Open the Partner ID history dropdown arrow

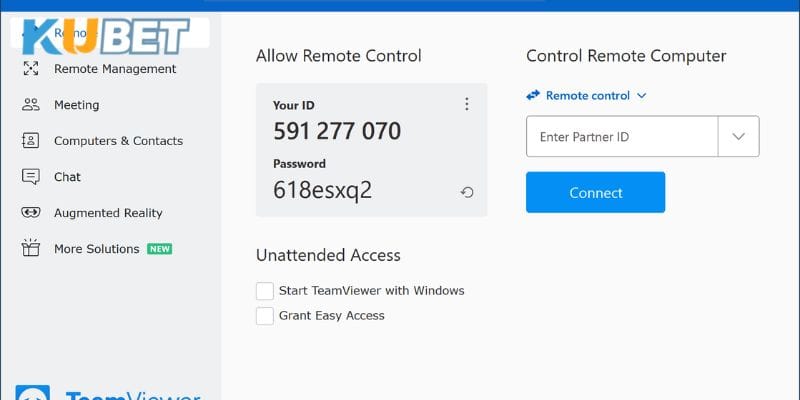tap(739, 137)
